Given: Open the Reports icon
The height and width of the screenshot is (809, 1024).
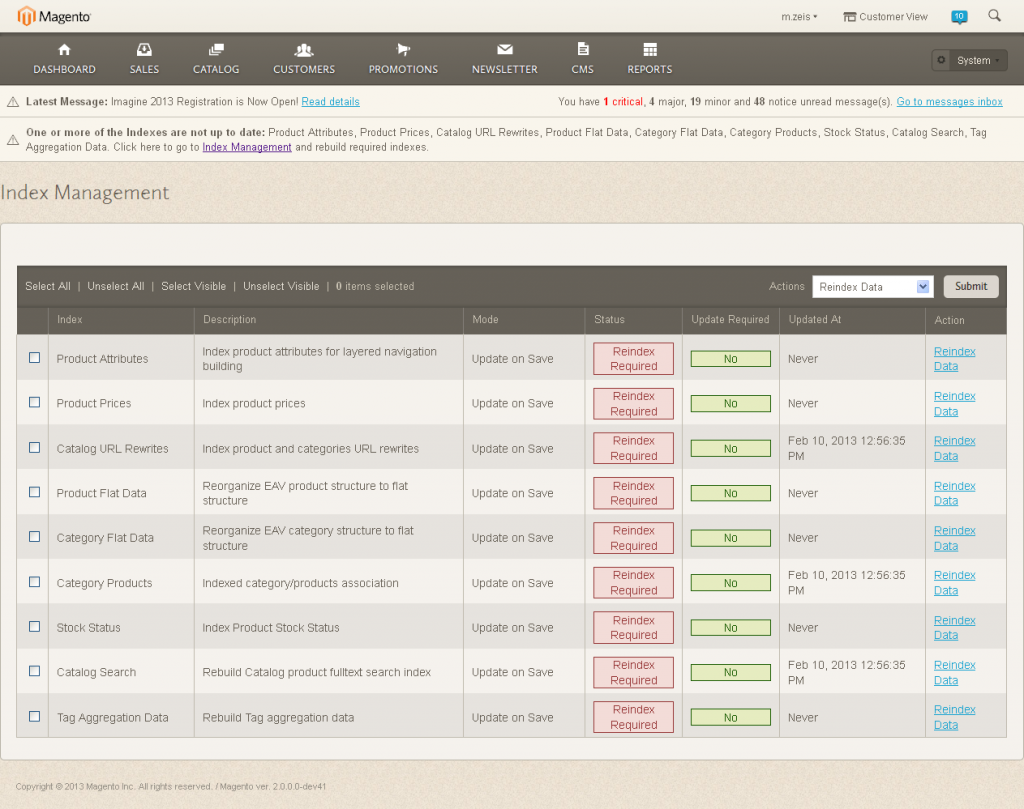Looking at the screenshot, I should 649,51.
